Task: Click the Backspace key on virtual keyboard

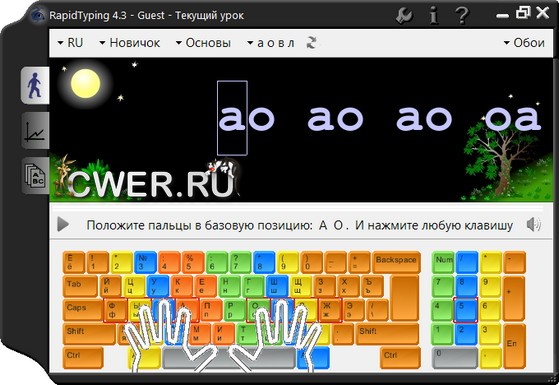Action: [396, 262]
